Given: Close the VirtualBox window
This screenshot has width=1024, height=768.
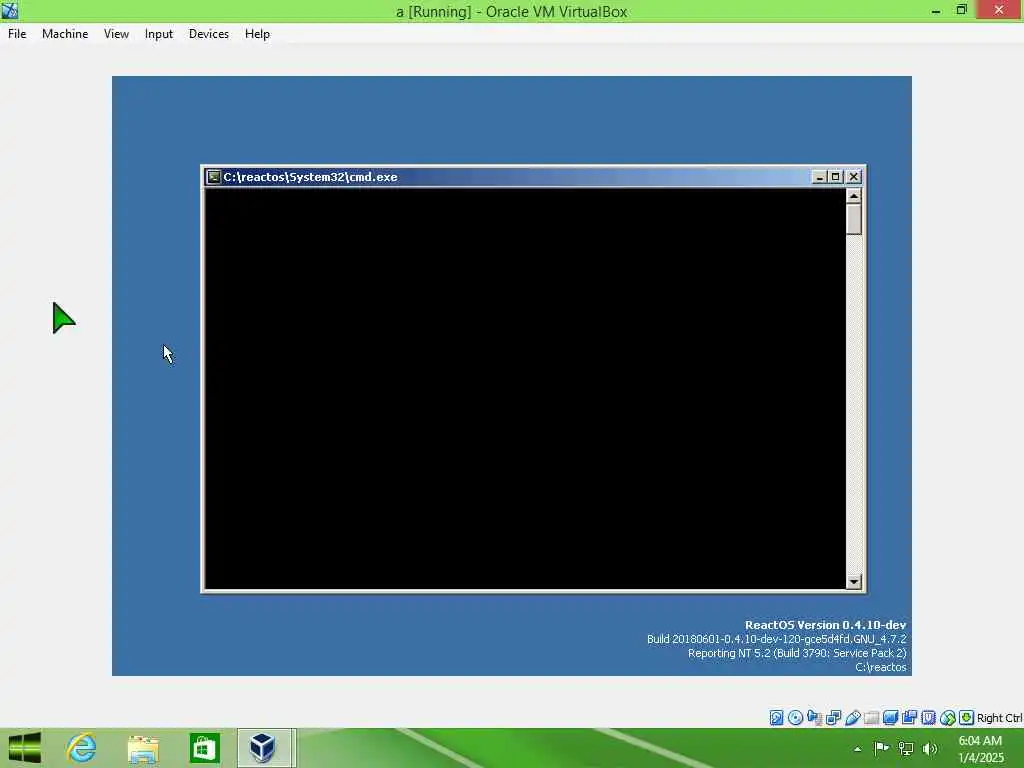Looking at the screenshot, I should (x=999, y=10).
